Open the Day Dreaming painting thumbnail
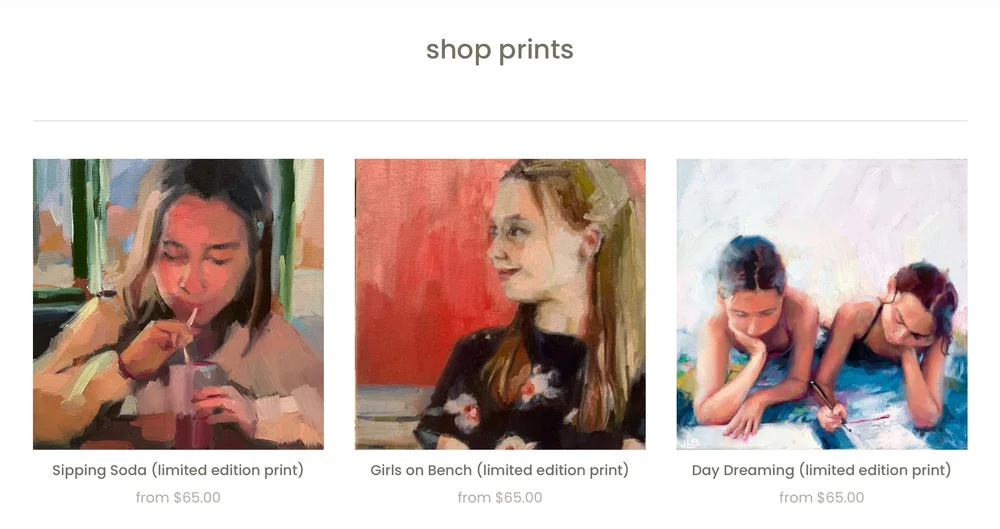The width and height of the screenshot is (1000, 529). tap(822, 304)
